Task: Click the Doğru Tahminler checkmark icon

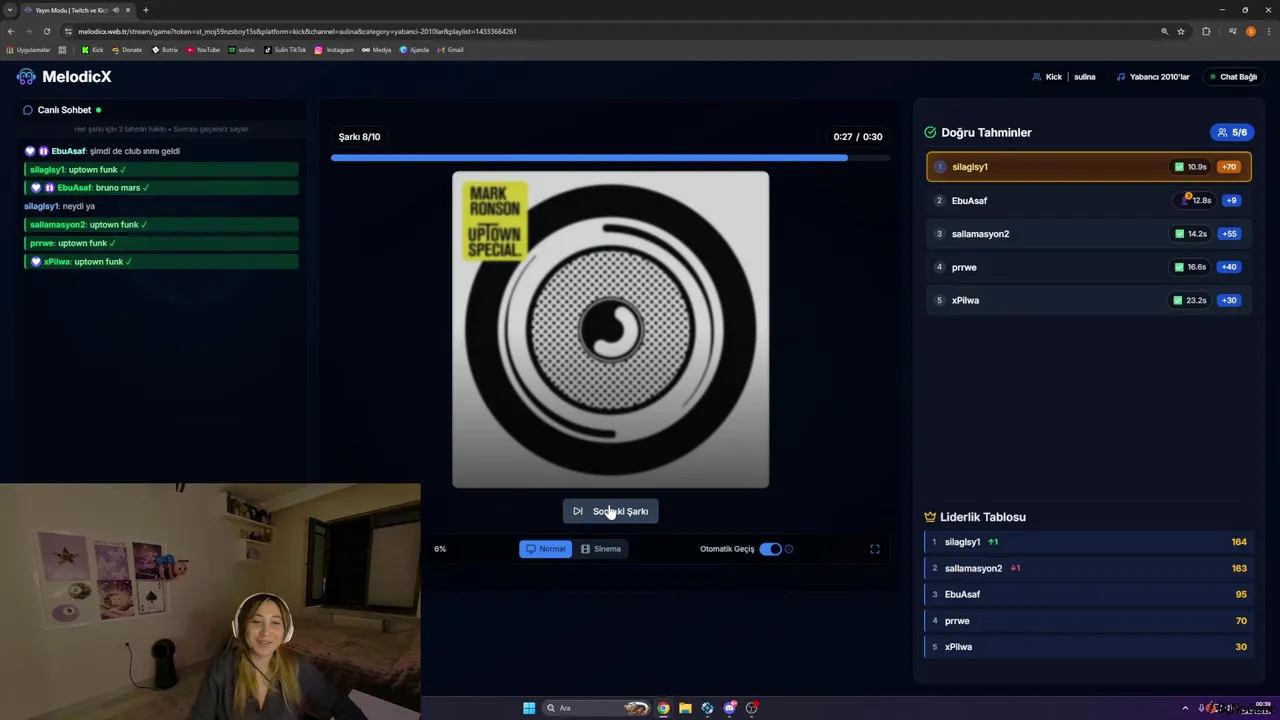Action: point(930,132)
